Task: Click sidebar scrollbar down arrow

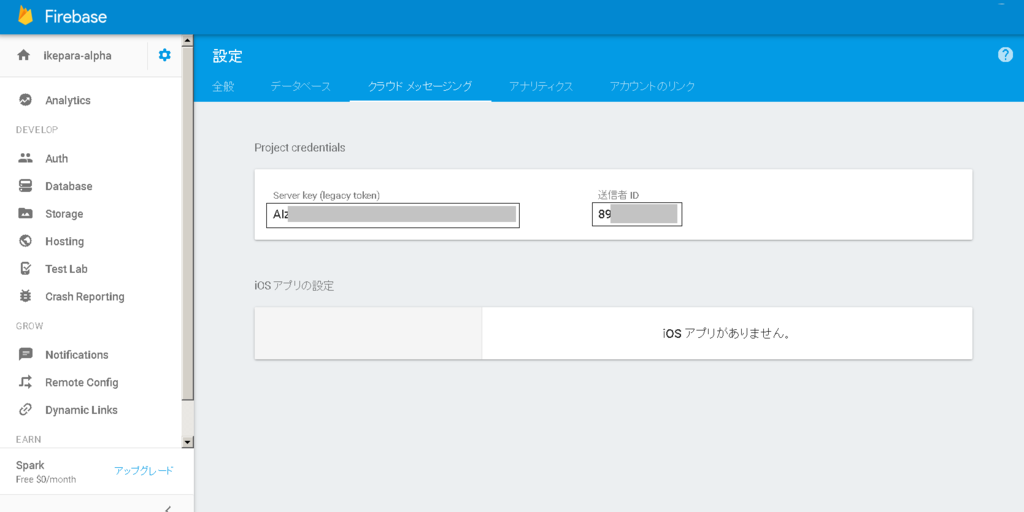Action: pyautogui.click(x=187, y=442)
